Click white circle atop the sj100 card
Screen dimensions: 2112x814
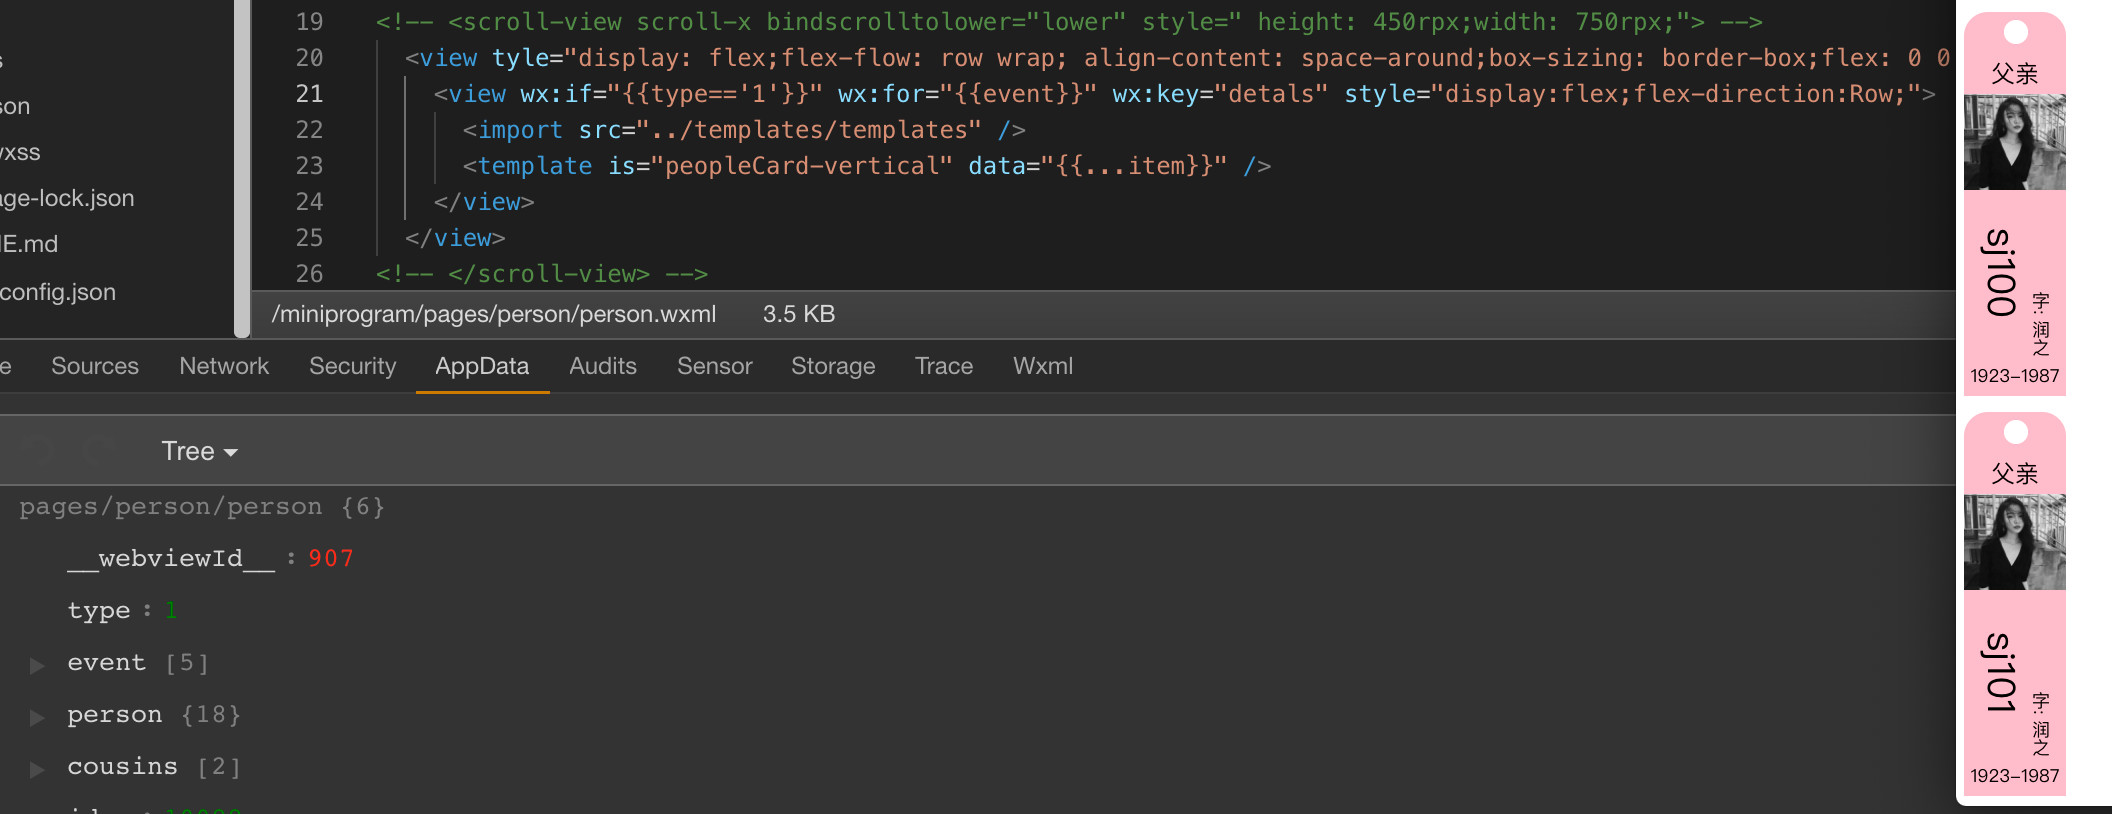click(2016, 32)
